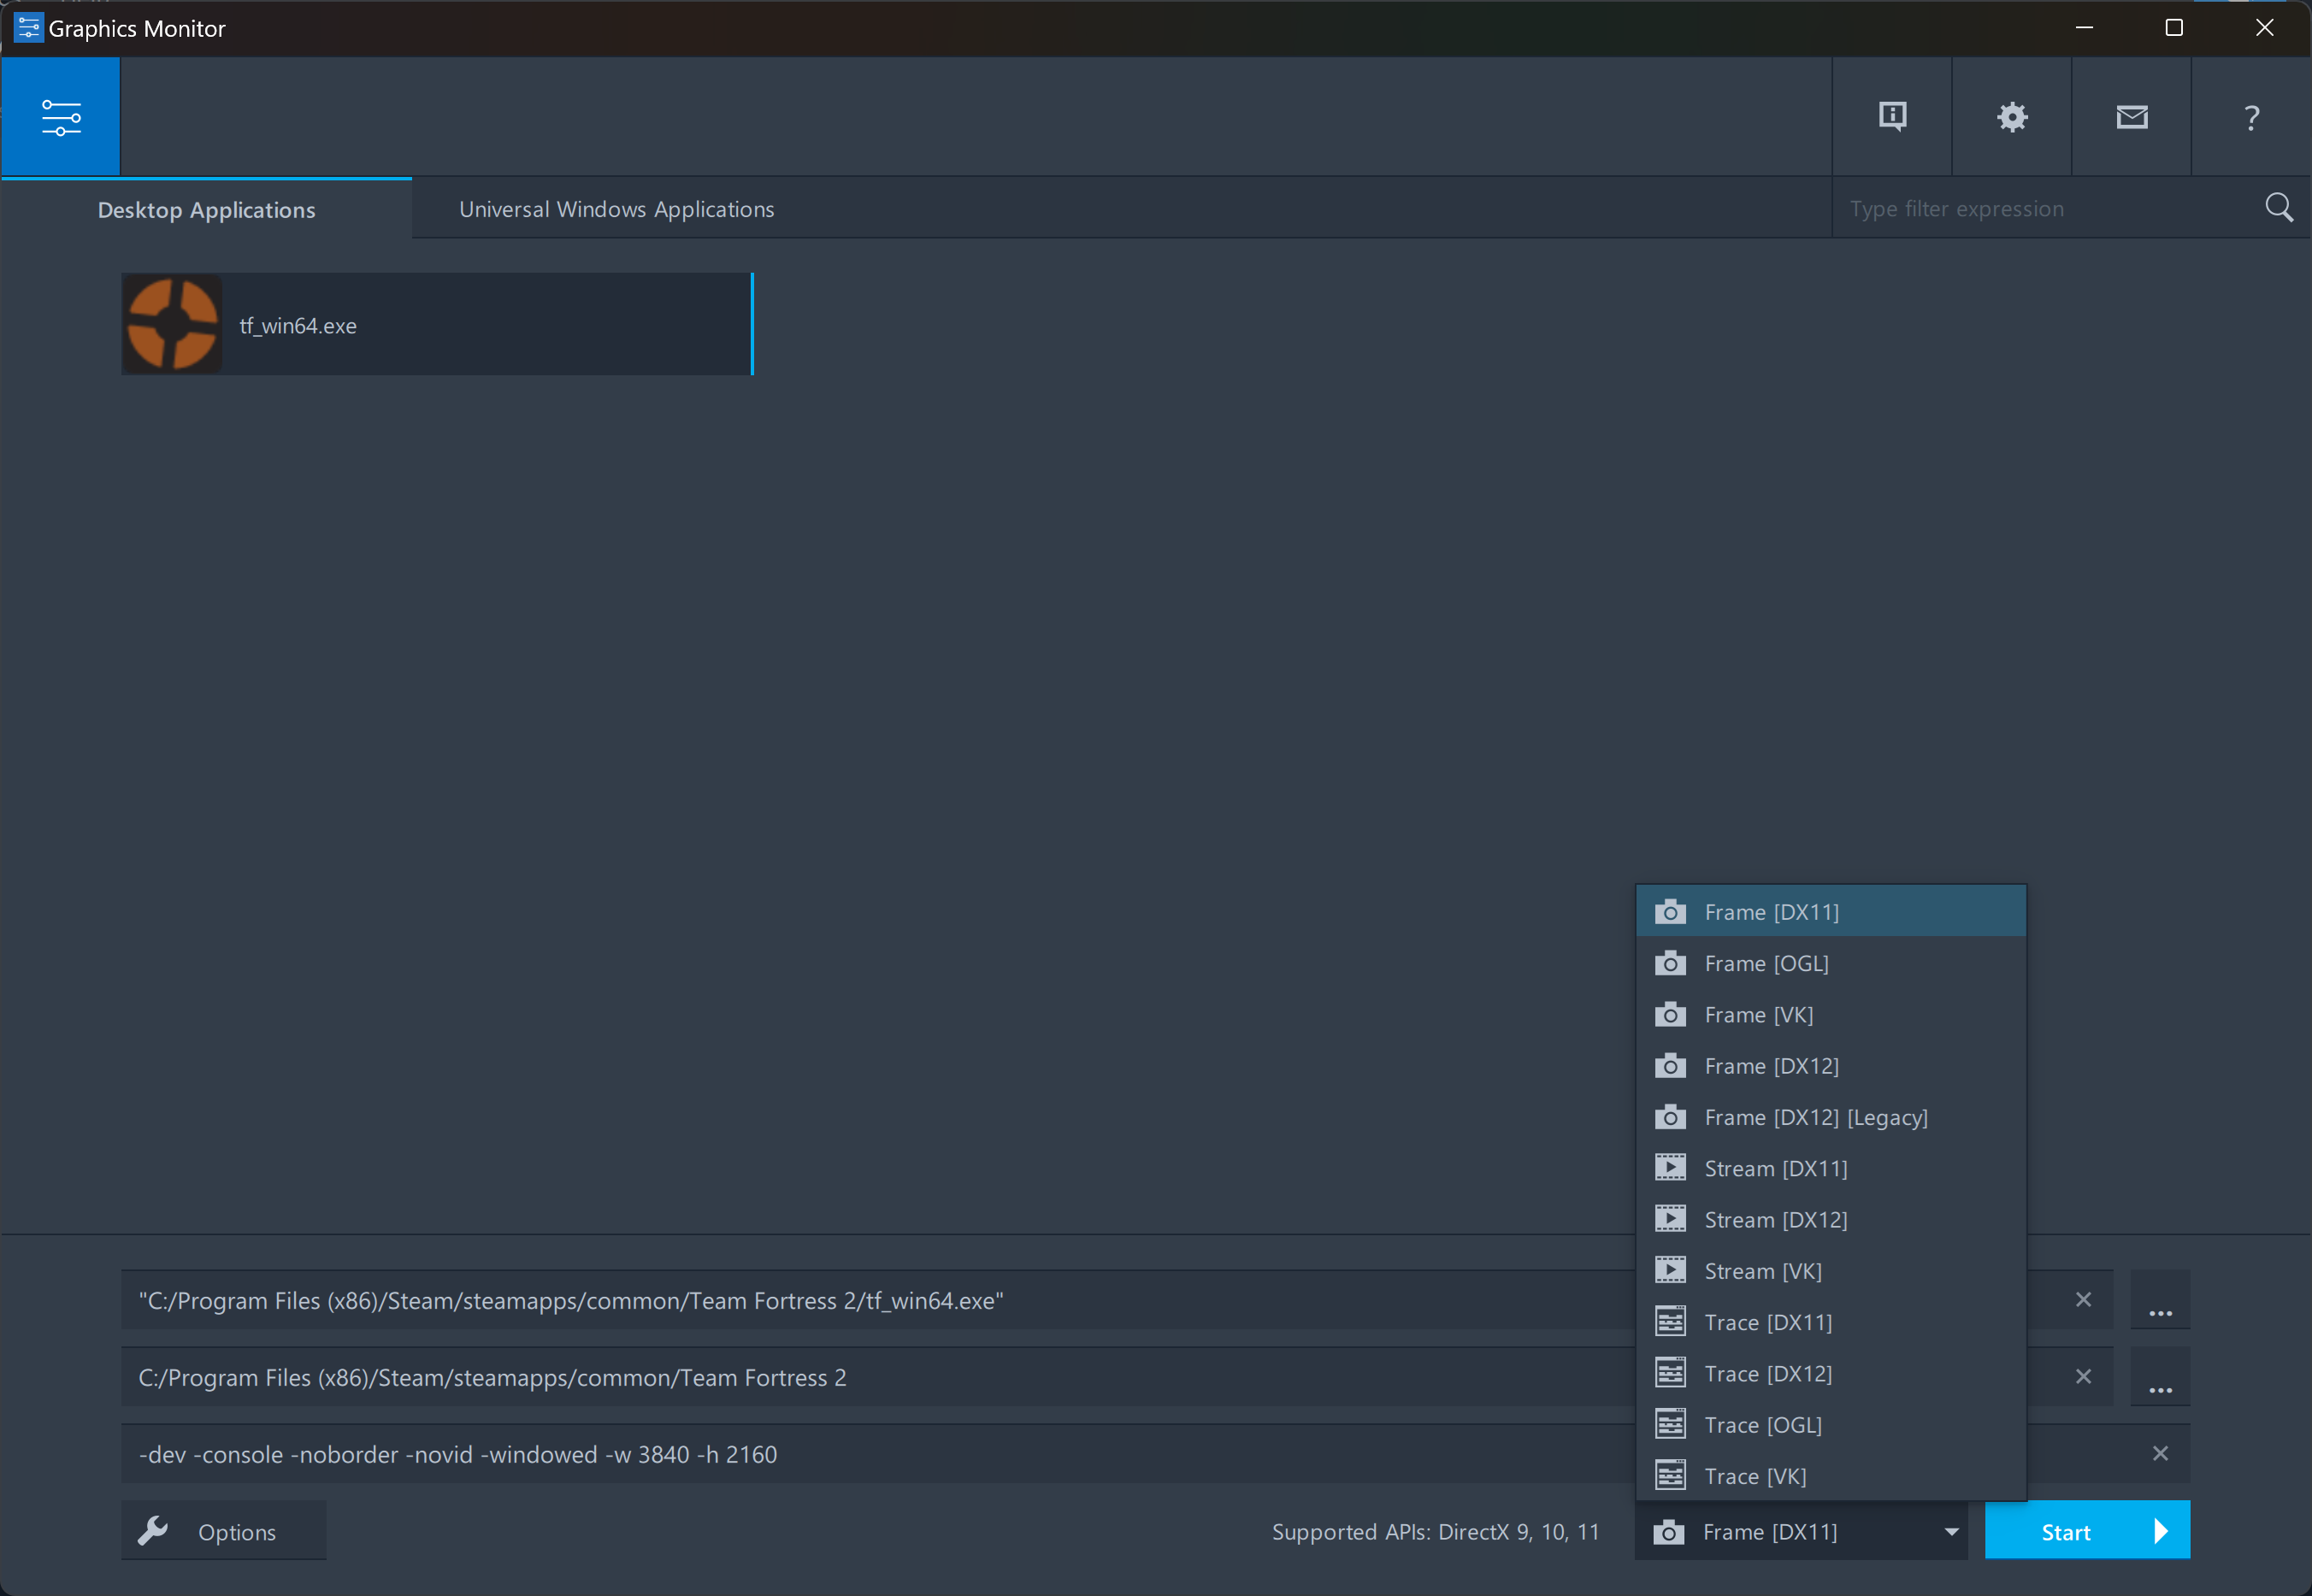This screenshot has width=2312, height=1596.
Task: Browse for executable path with ellipsis button
Action: click(x=2160, y=1300)
